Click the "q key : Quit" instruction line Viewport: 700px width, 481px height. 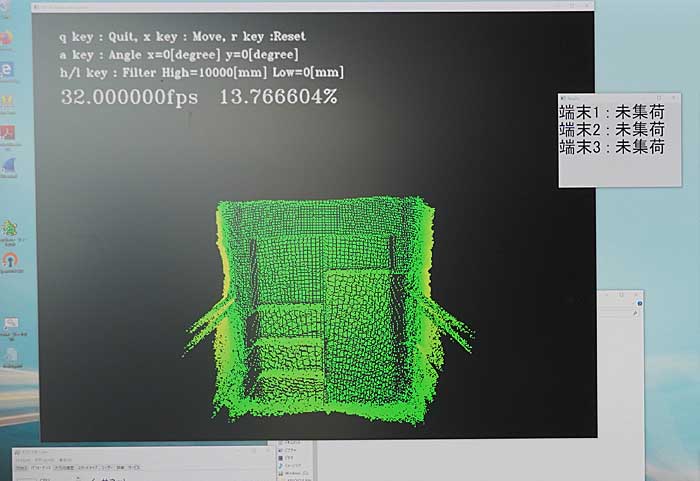[183, 37]
